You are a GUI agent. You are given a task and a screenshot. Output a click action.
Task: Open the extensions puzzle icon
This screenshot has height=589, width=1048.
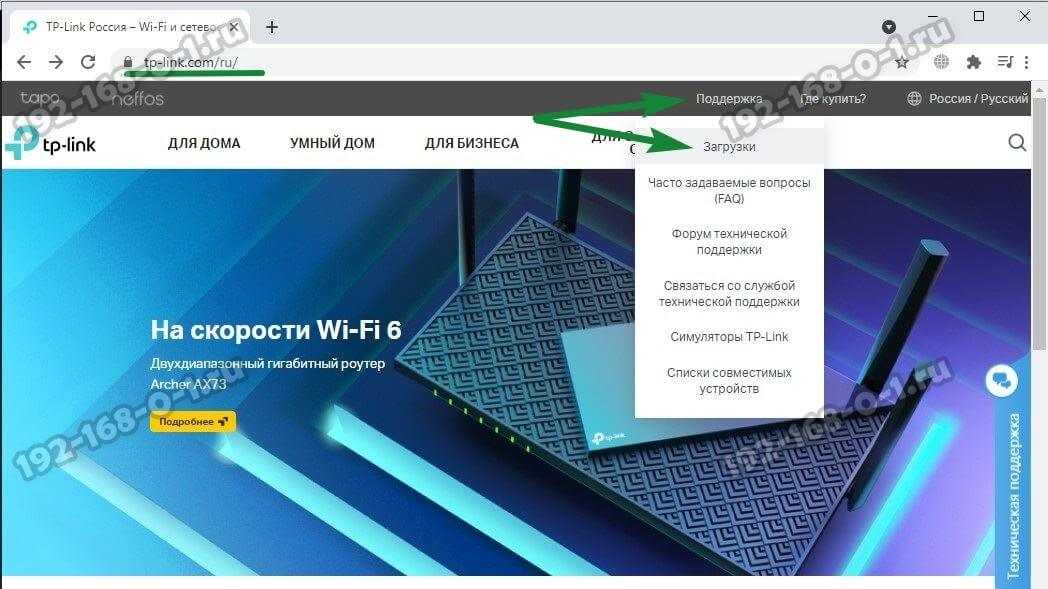tap(974, 62)
